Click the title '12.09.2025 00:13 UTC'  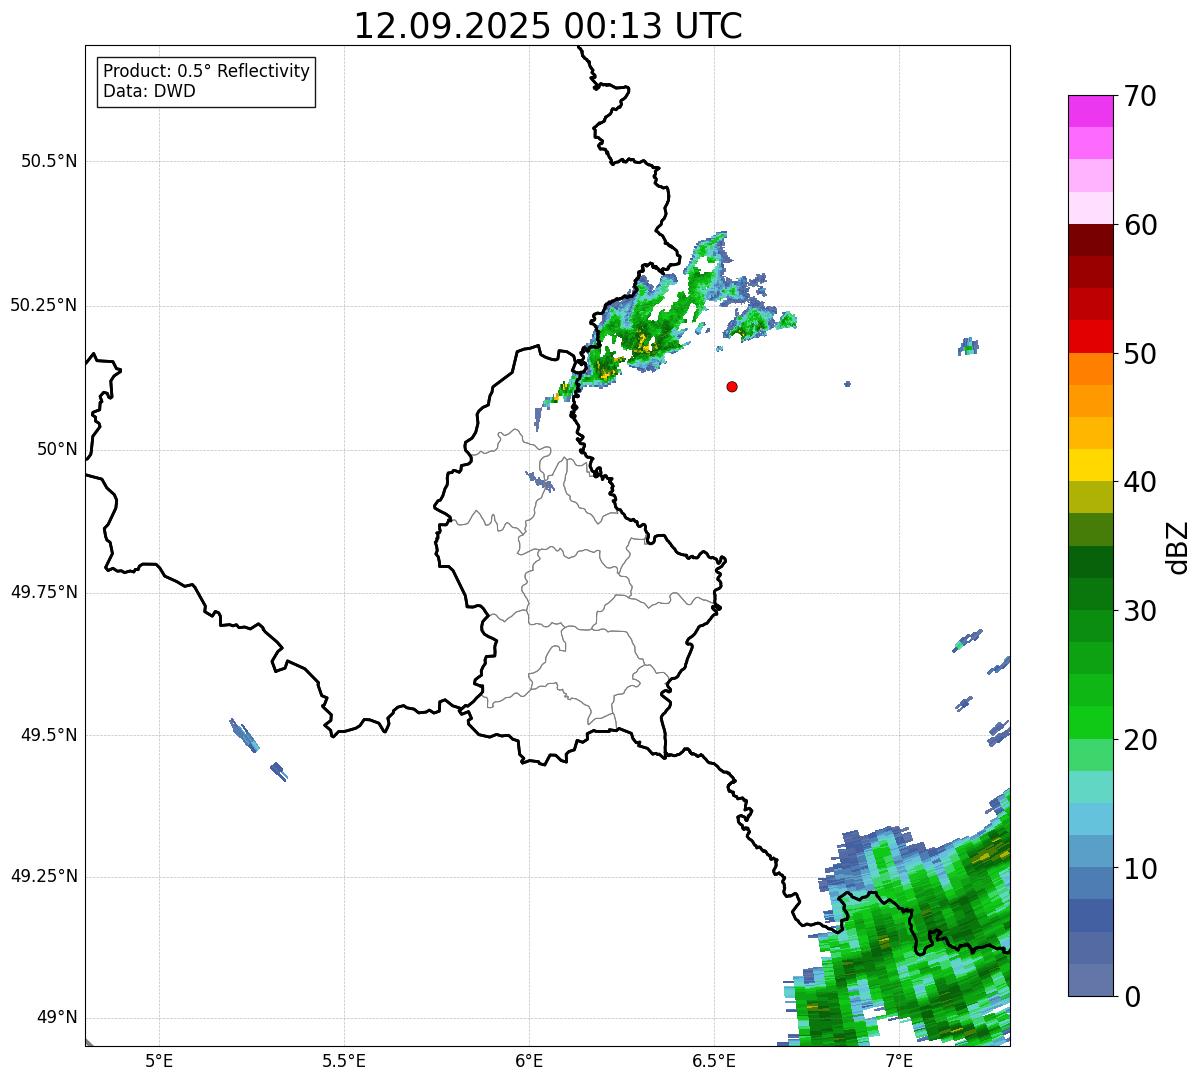(548, 25)
